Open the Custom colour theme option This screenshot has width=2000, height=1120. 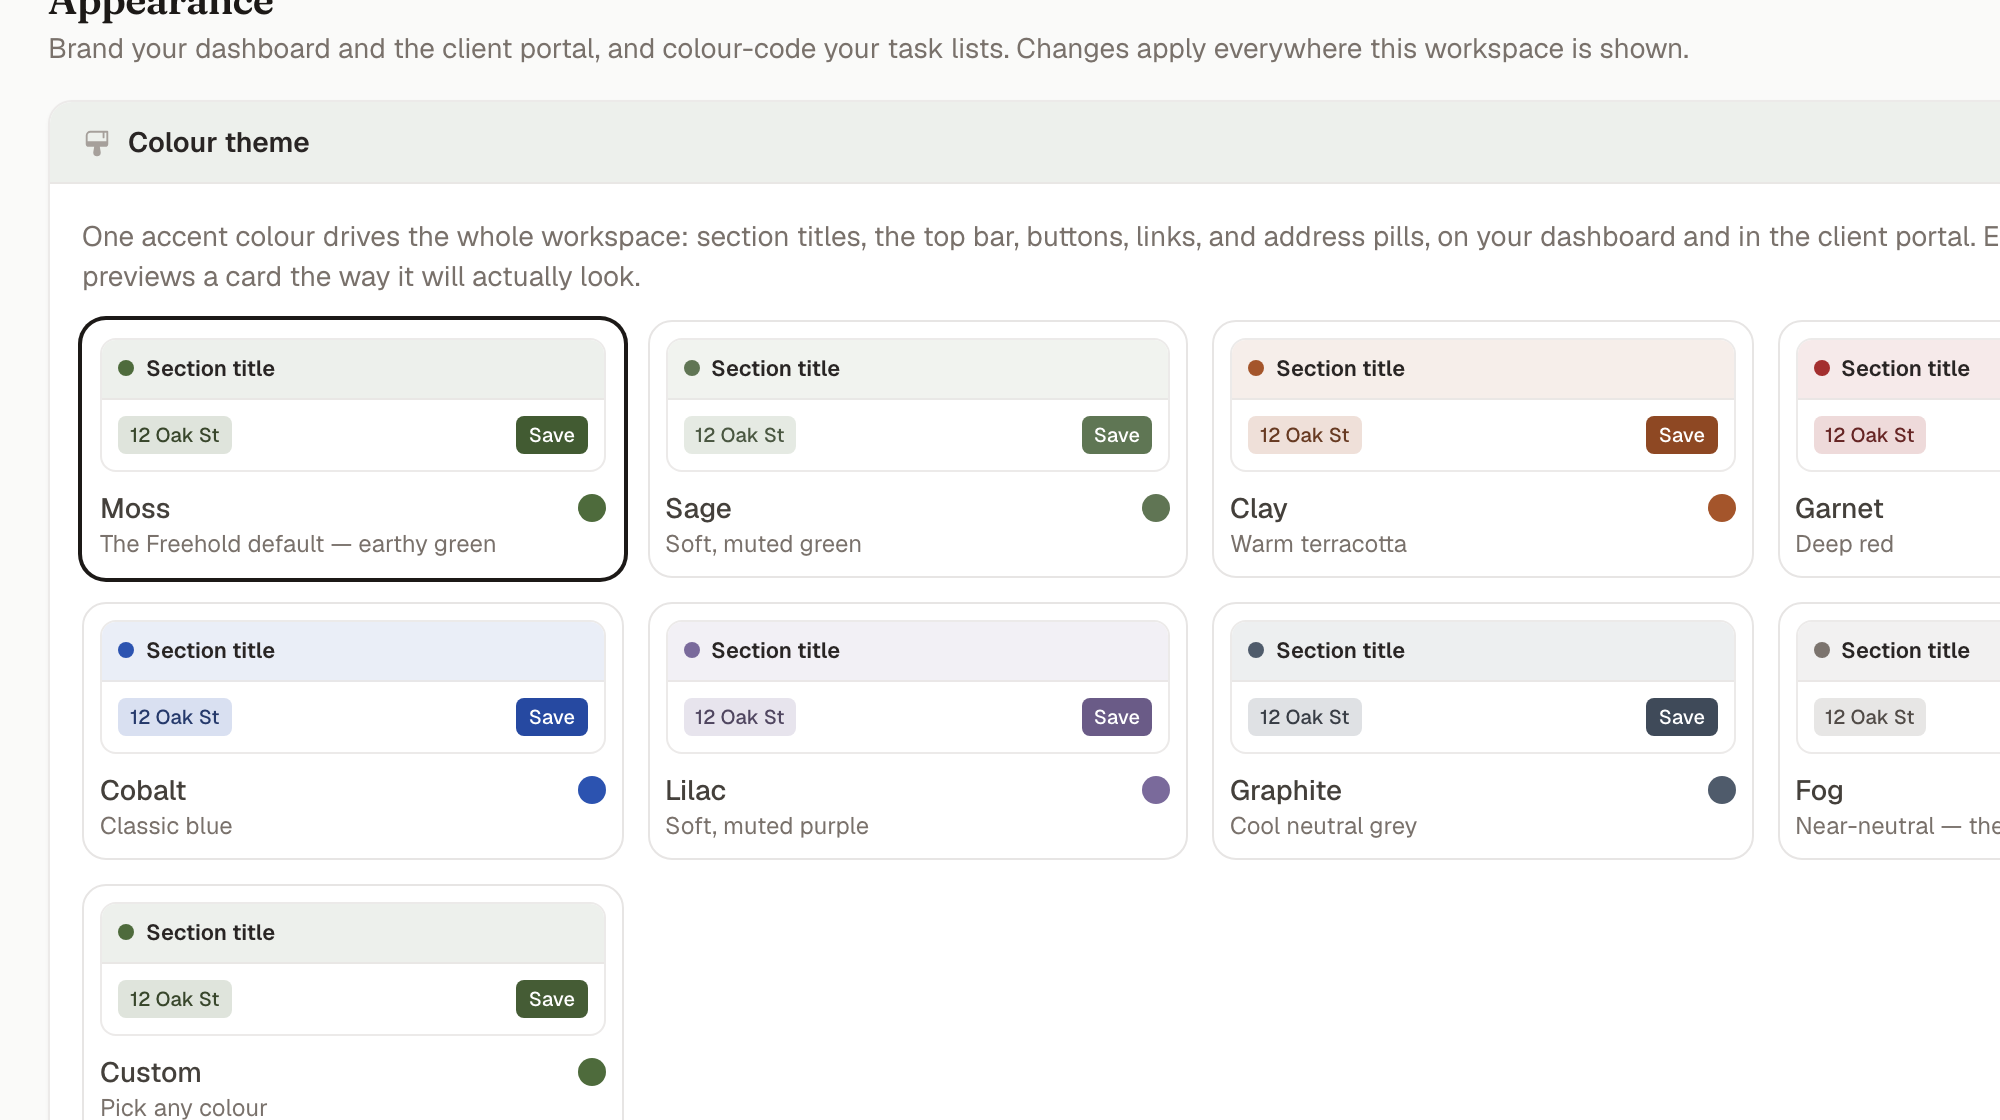tap(353, 1003)
